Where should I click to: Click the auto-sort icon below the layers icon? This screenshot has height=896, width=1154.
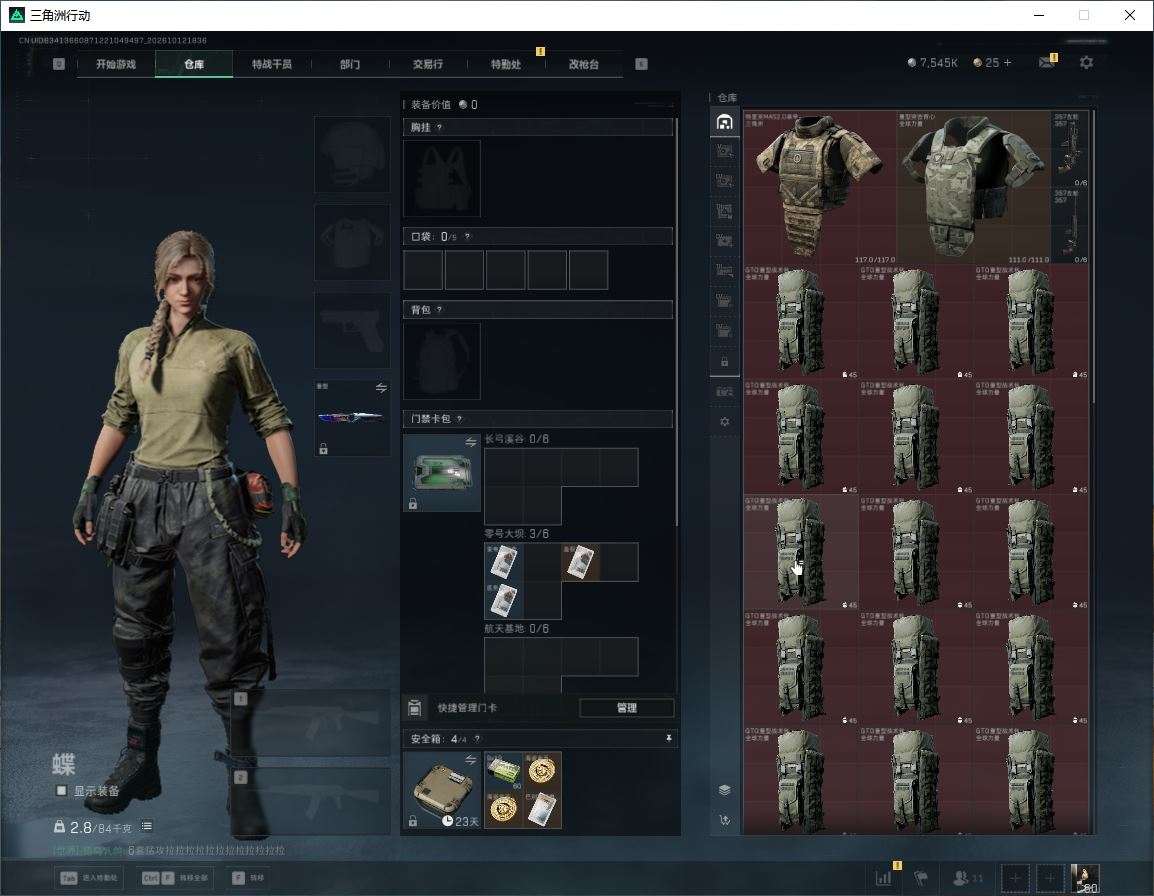(724, 820)
